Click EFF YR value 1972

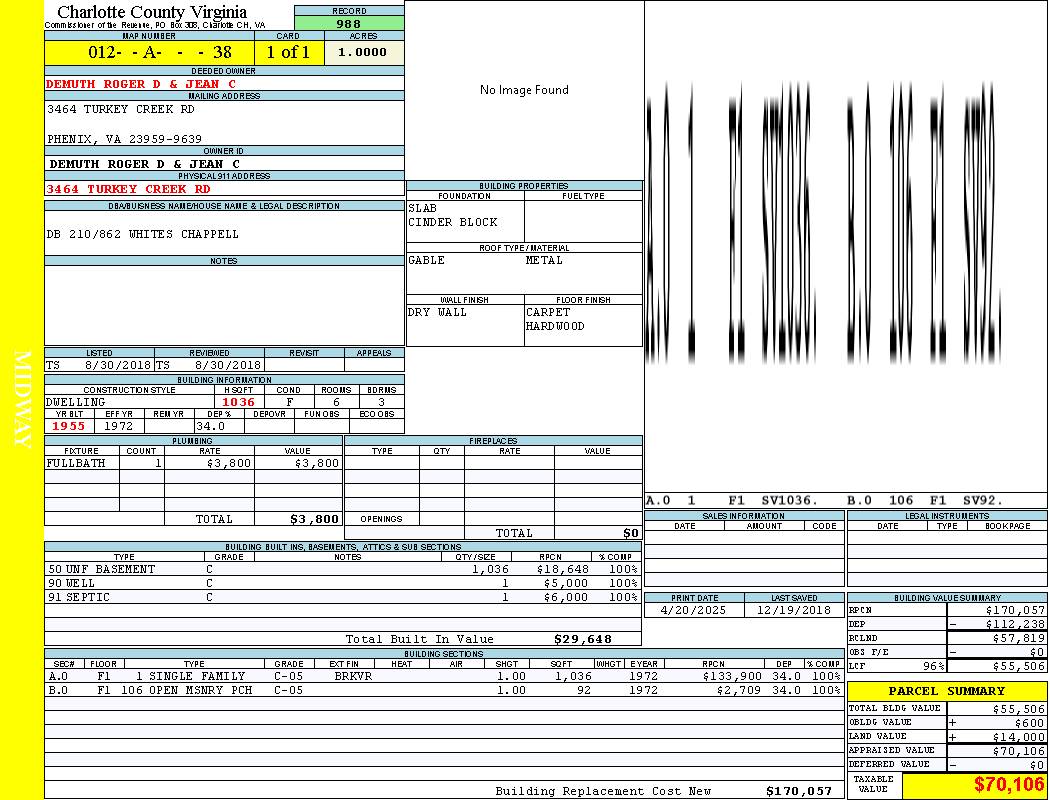point(119,426)
